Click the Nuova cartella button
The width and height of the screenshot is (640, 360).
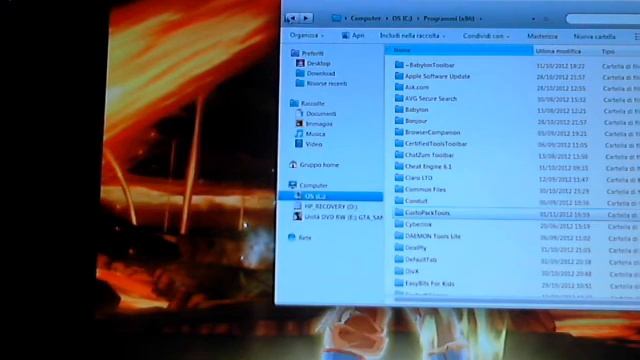(x=594, y=37)
